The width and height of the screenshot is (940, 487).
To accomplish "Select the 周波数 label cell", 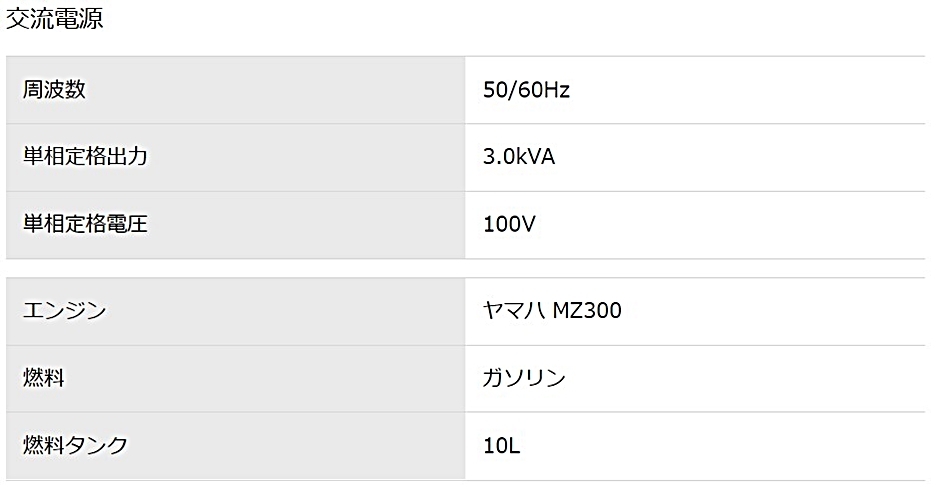I will tap(236, 90).
